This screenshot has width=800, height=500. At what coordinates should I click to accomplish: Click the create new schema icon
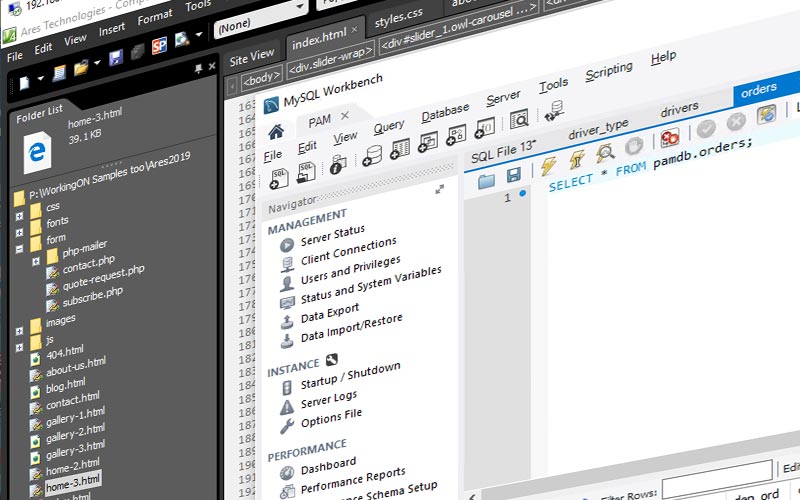[372, 156]
